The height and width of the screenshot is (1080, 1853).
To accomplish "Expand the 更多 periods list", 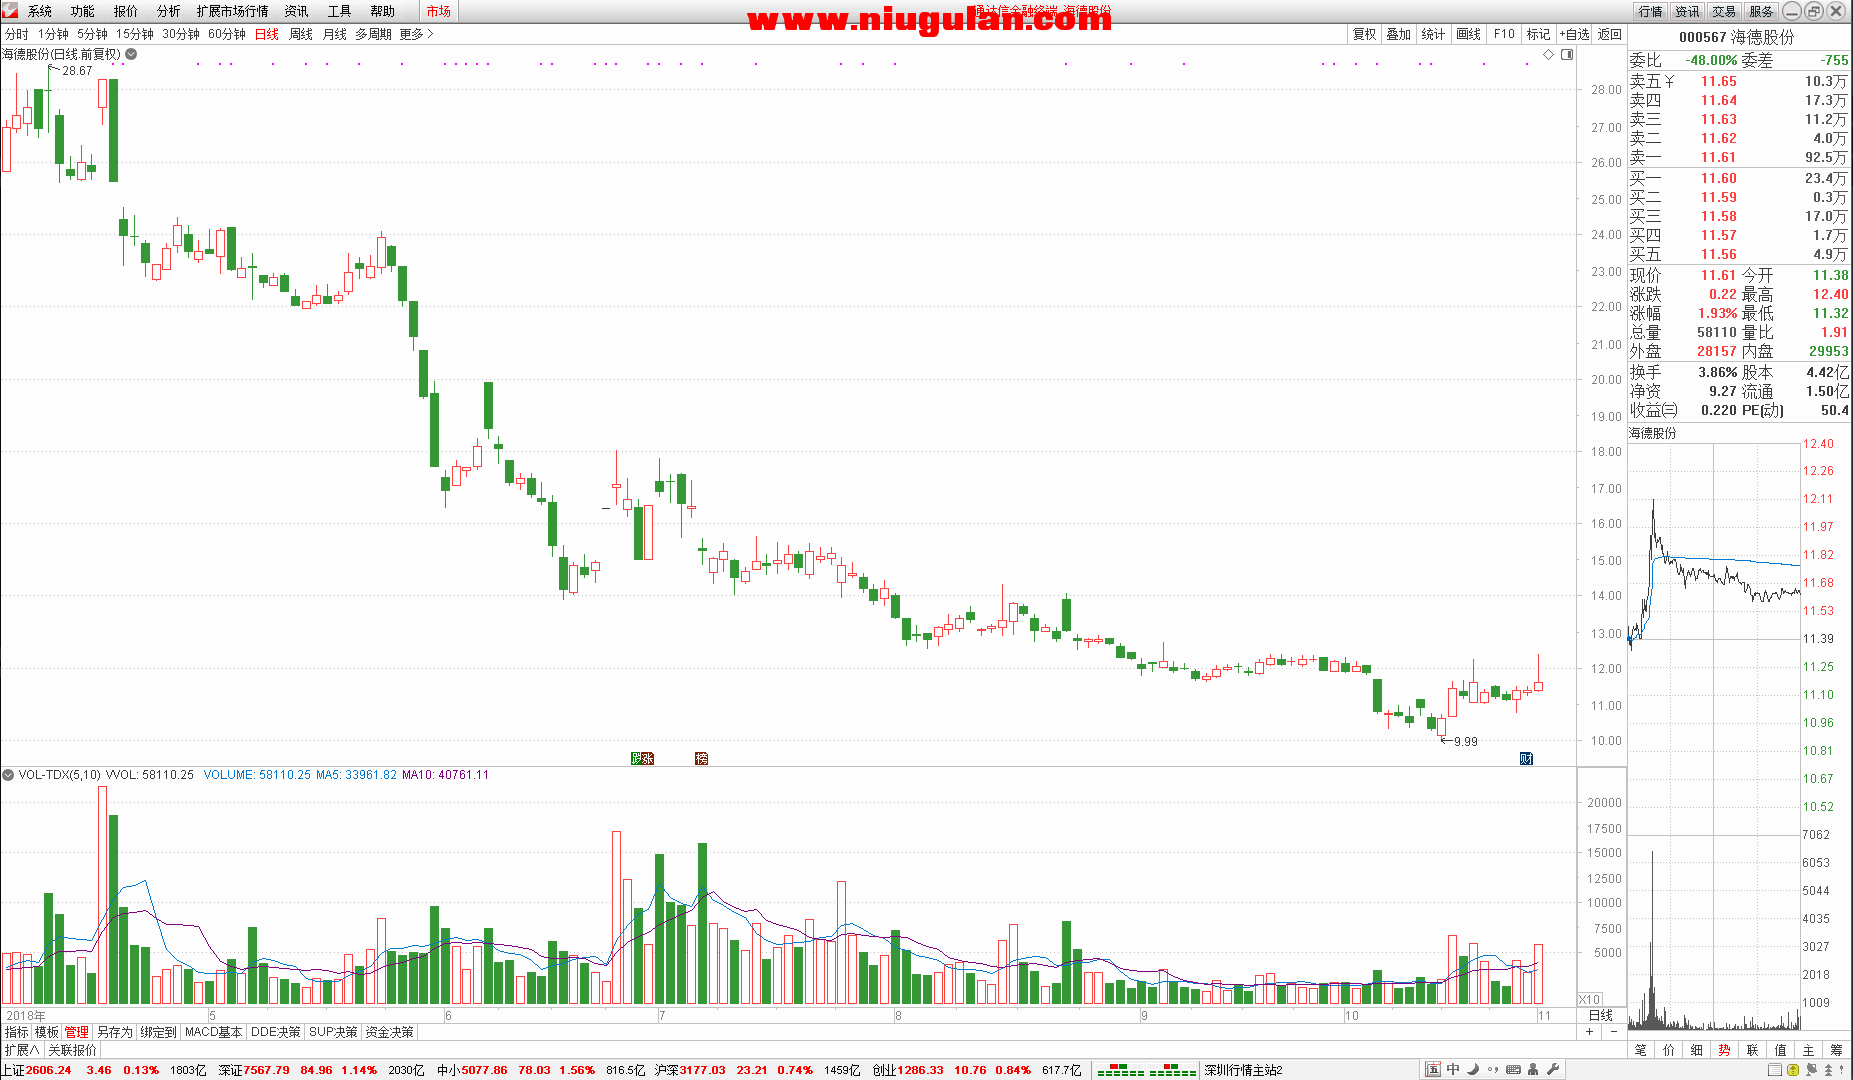I will [416, 34].
